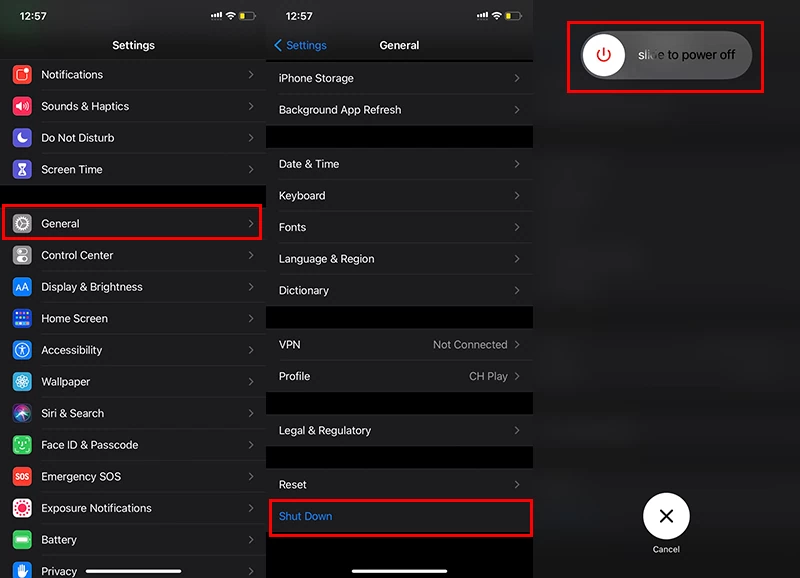Tap the red power icon on the slider

click(603, 55)
